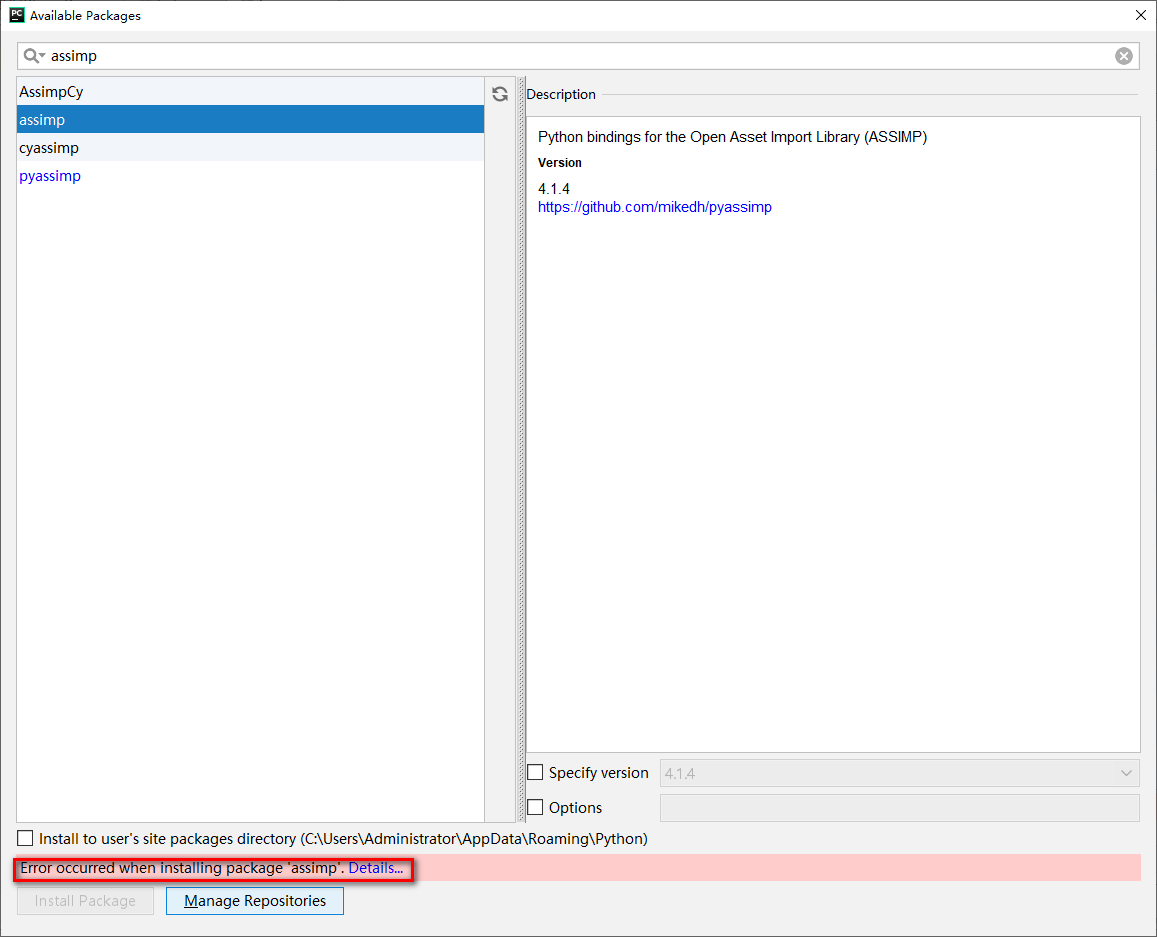The image size is (1157, 937).
Task: Check Install to user's site packages directory
Action: tap(24, 839)
